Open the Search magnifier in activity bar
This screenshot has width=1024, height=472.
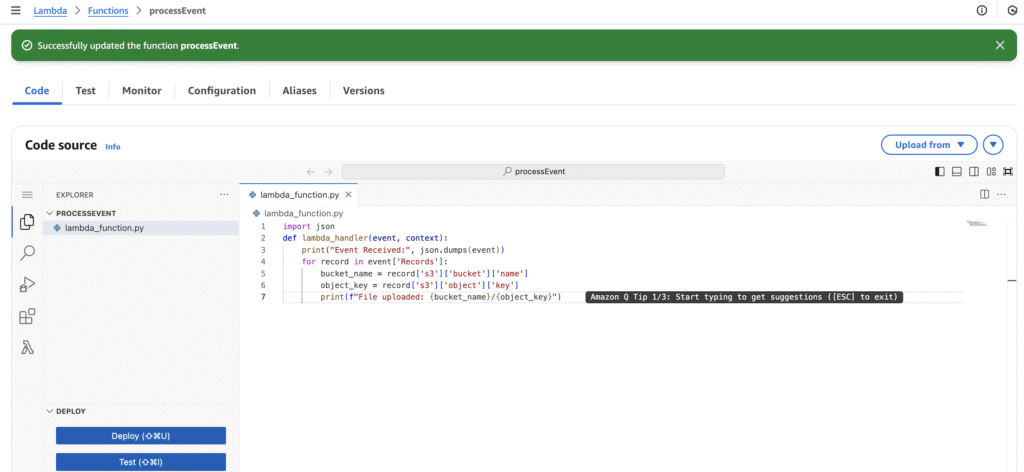(27, 253)
